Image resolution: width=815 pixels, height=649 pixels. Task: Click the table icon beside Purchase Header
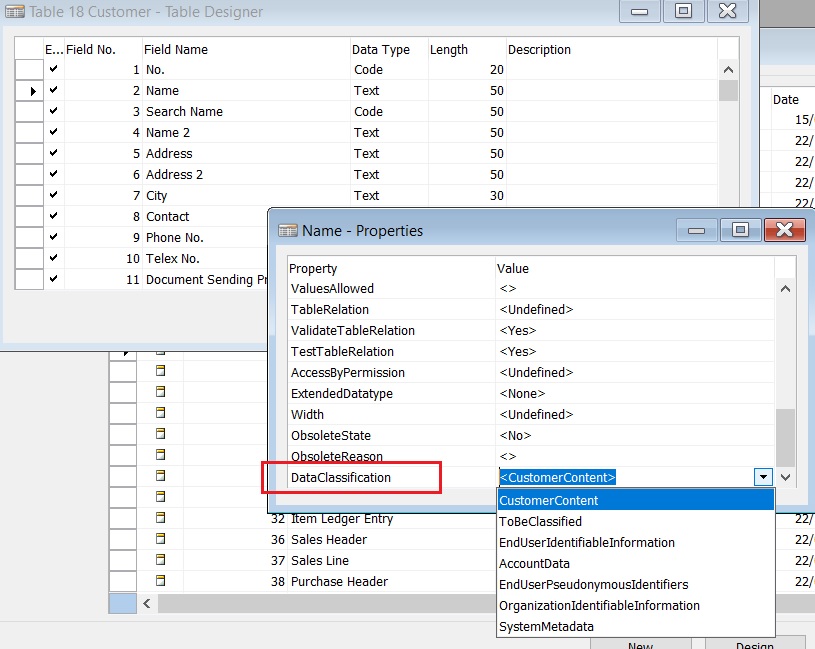click(158, 581)
